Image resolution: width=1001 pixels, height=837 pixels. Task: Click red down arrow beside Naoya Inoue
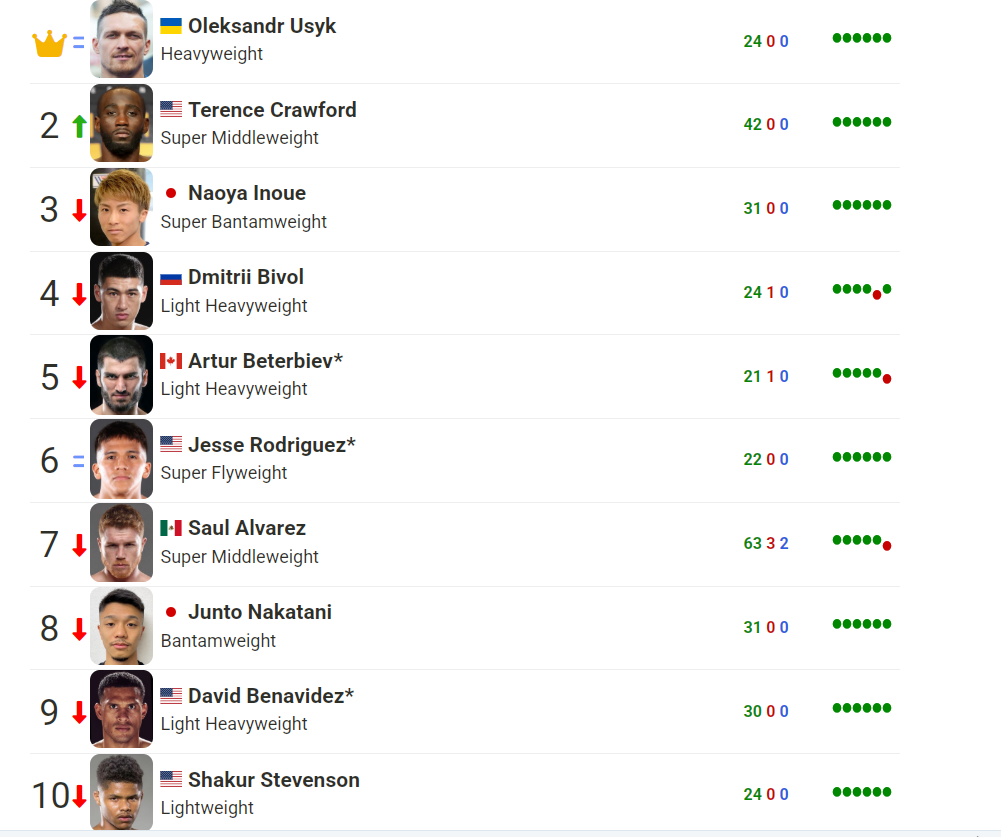[79, 210]
